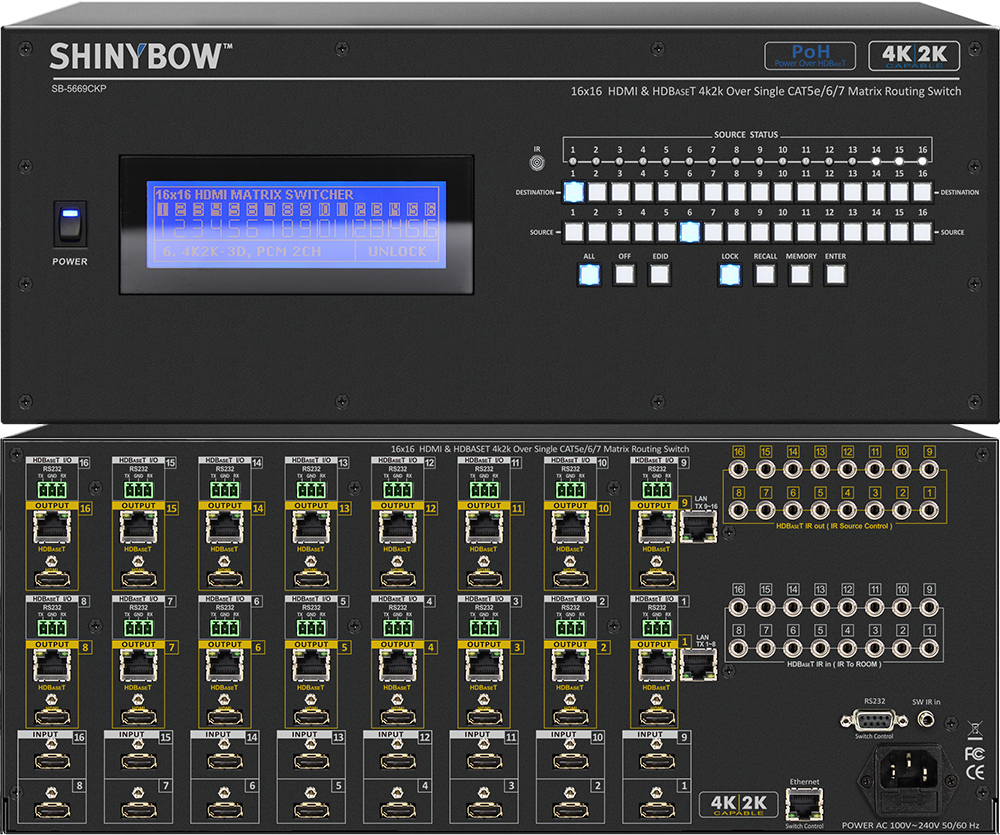Flip the blue POWER rocker switch
1000x835 pixels.
71,225
